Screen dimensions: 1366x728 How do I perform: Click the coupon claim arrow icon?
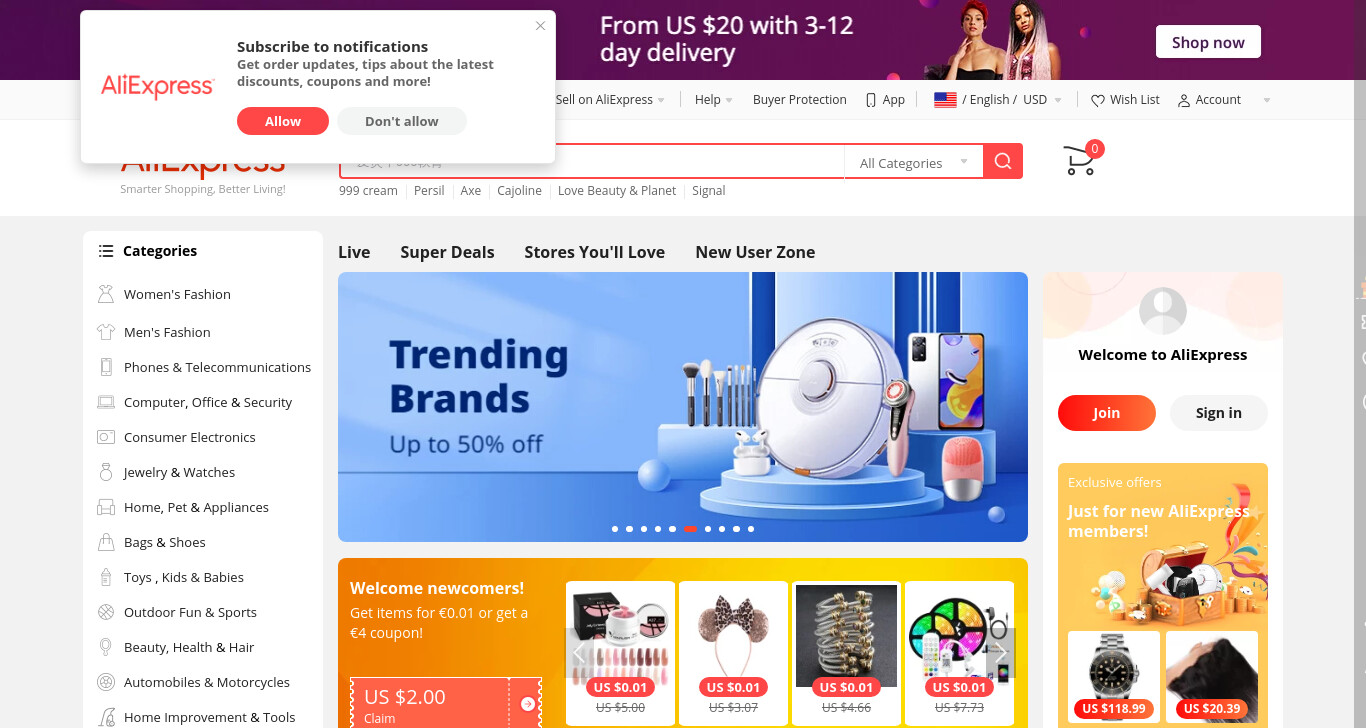click(x=528, y=704)
